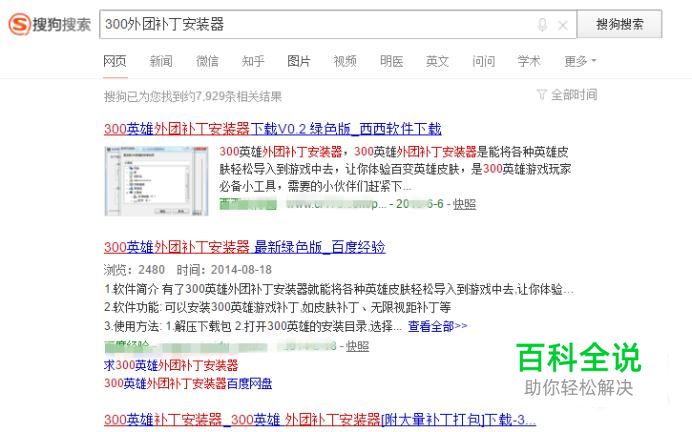The height and width of the screenshot is (432, 692).
Task: Open the 微信 tab
Action: 207,61
